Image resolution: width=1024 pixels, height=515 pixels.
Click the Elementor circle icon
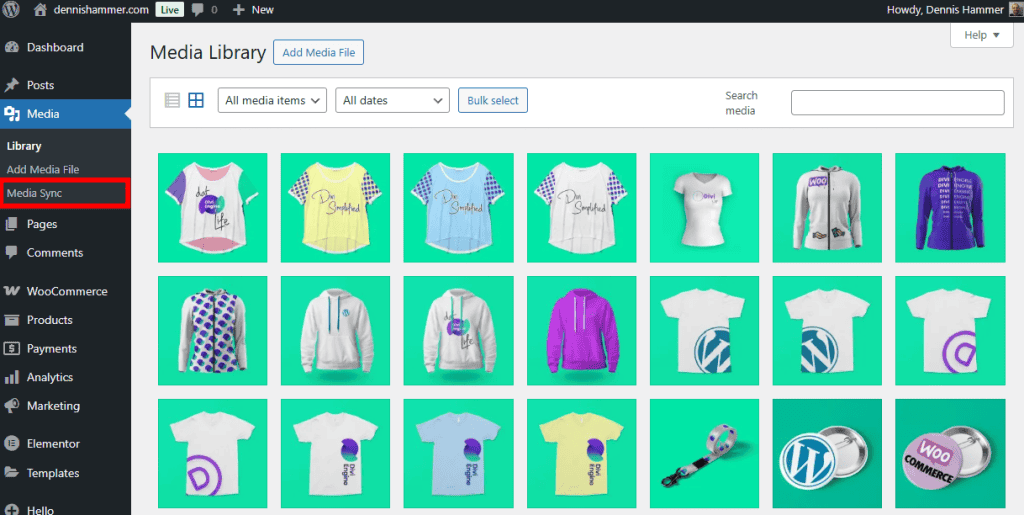pos(11,444)
